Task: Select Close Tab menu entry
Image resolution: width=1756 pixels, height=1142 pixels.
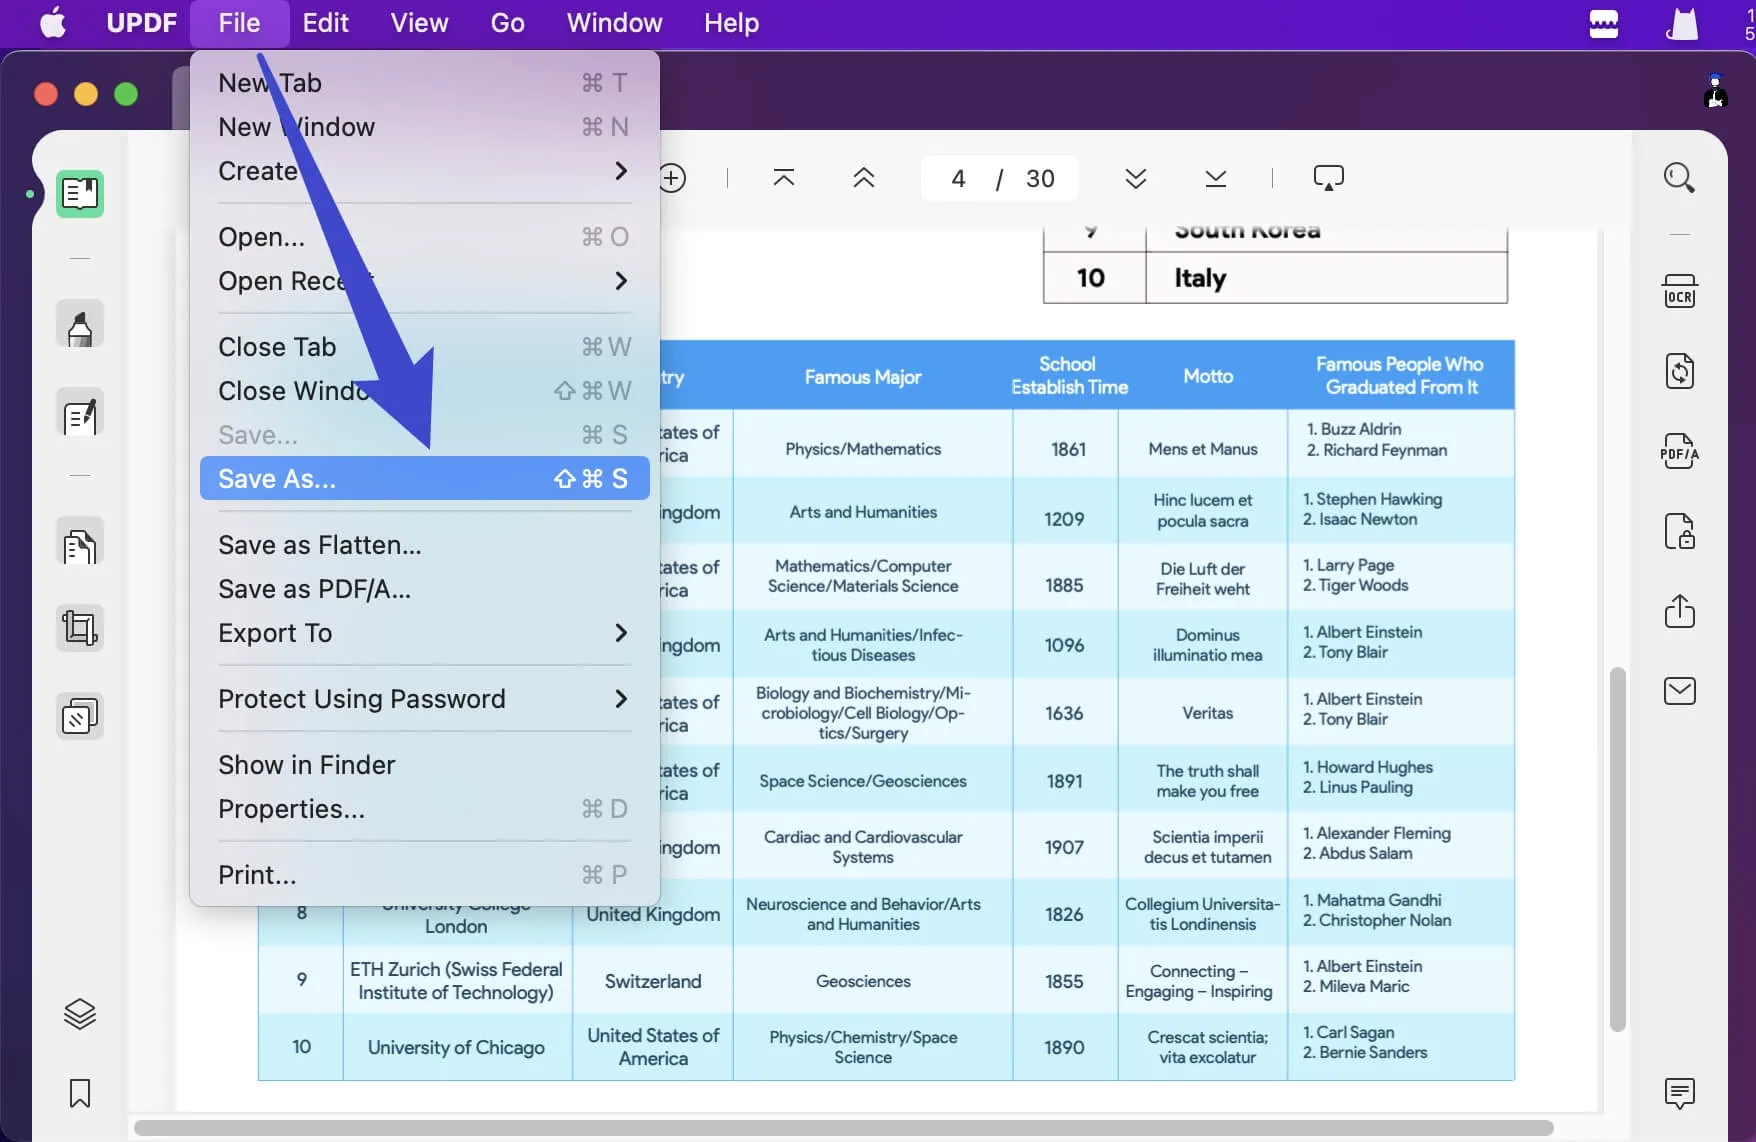Action: tap(425, 347)
